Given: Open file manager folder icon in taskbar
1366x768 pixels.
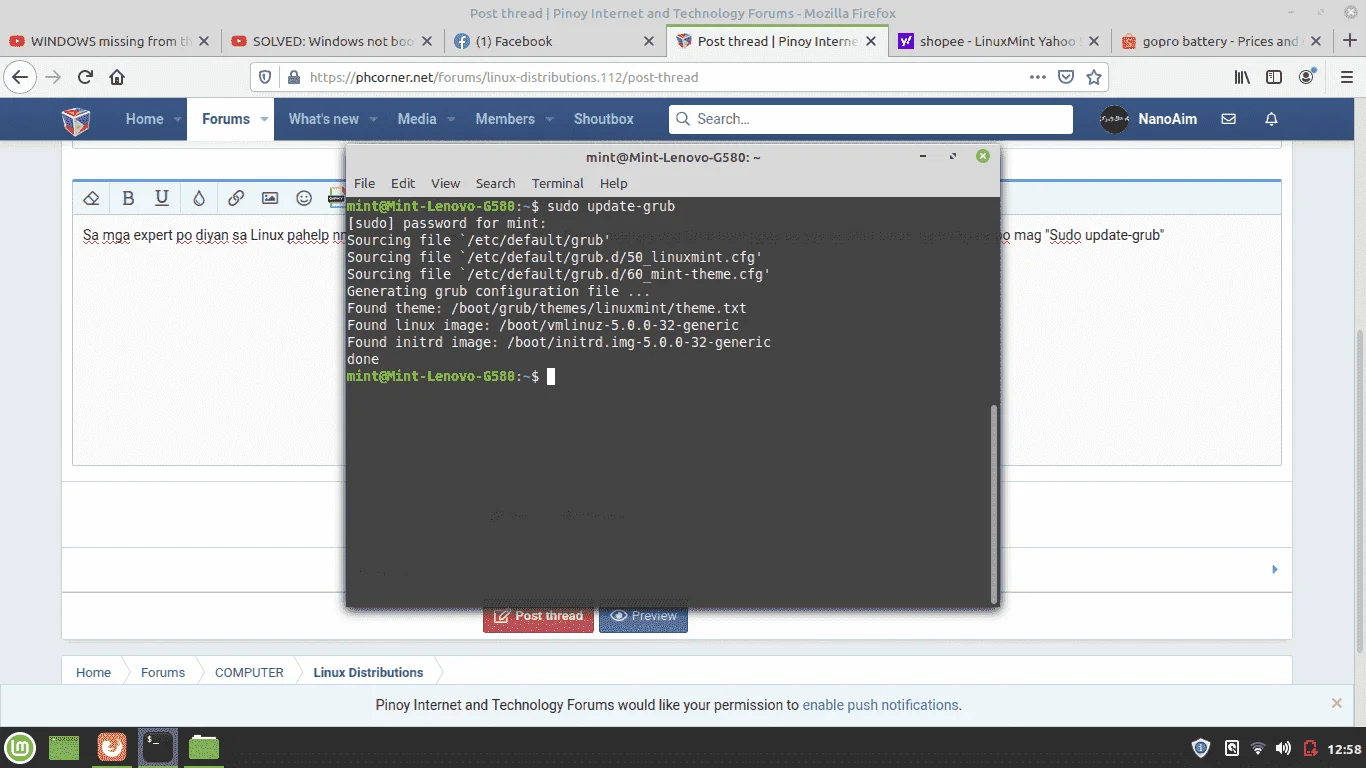Looking at the screenshot, I should 204,747.
